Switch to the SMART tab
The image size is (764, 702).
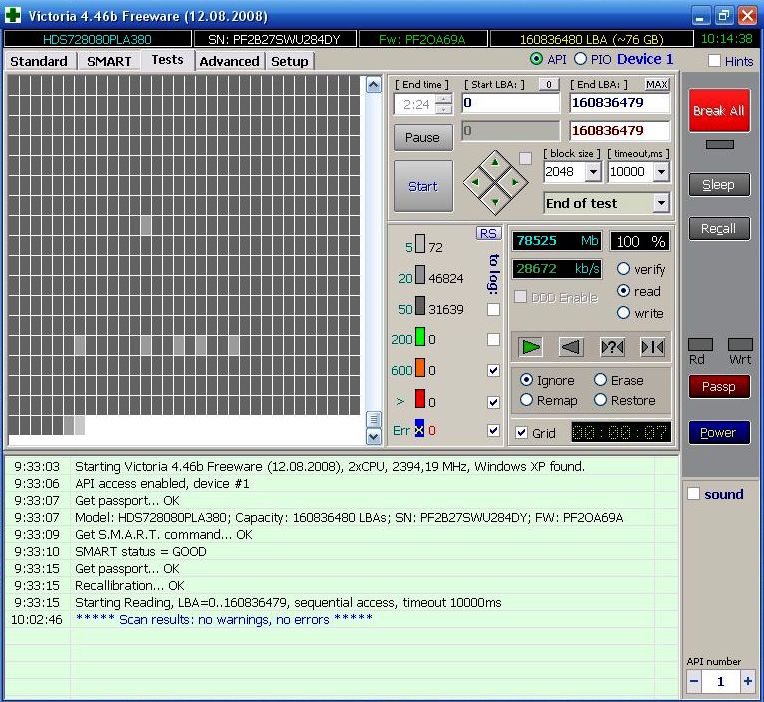[x=109, y=61]
